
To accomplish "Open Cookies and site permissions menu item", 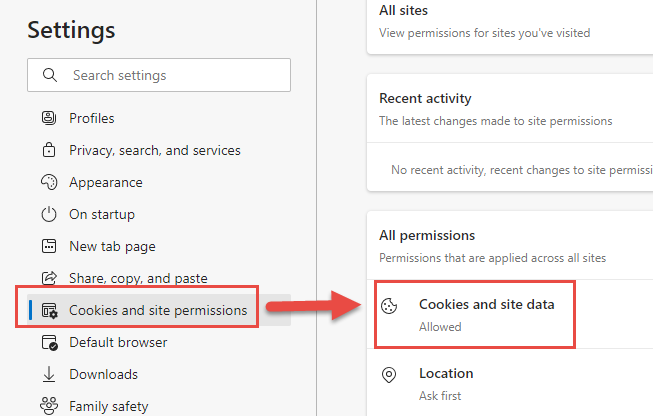I will point(159,310).
